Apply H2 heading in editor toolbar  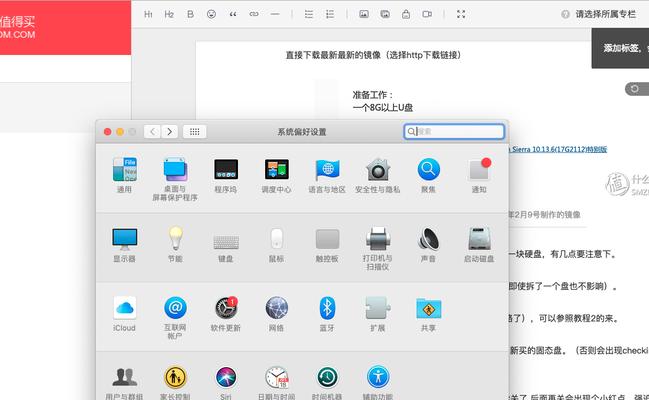pos(169,14)
